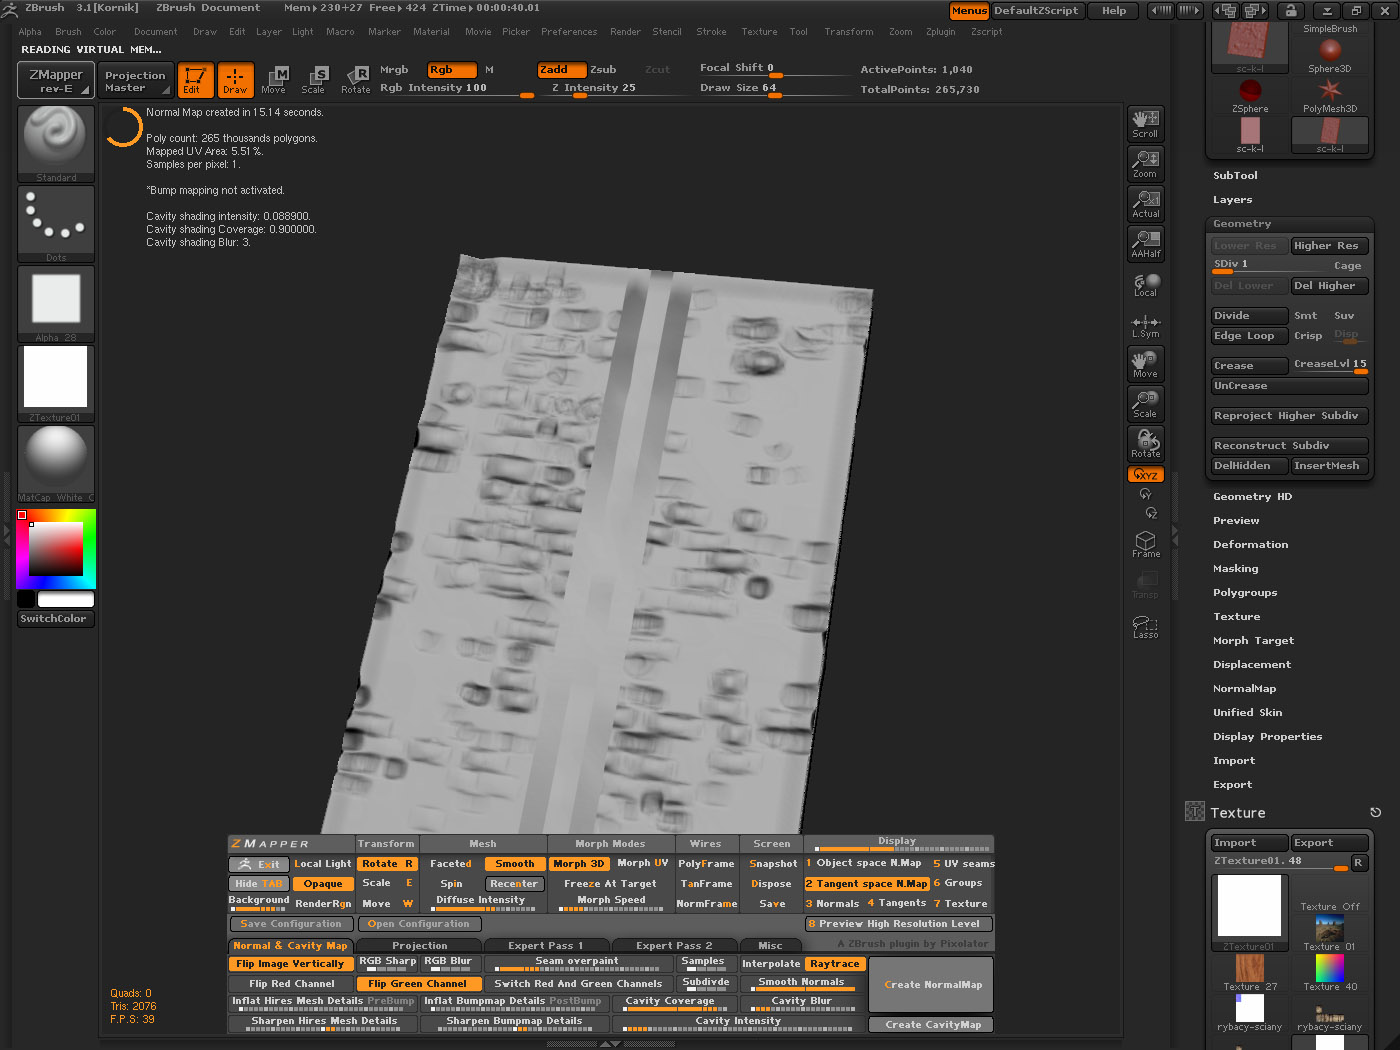Disable the Flip Green Channel toggle

point(417,984)
